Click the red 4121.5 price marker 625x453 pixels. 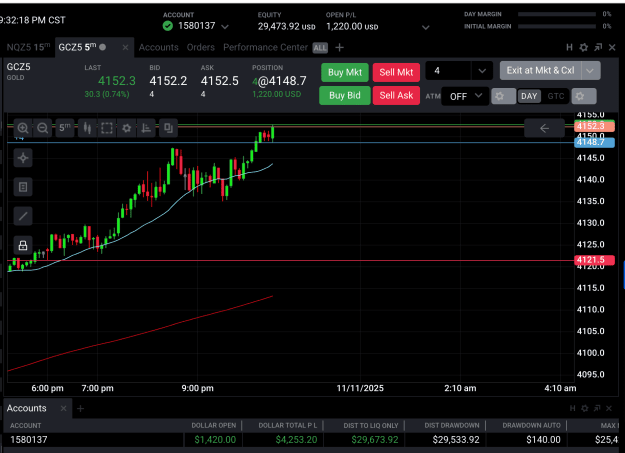click(x=594, y=260)
